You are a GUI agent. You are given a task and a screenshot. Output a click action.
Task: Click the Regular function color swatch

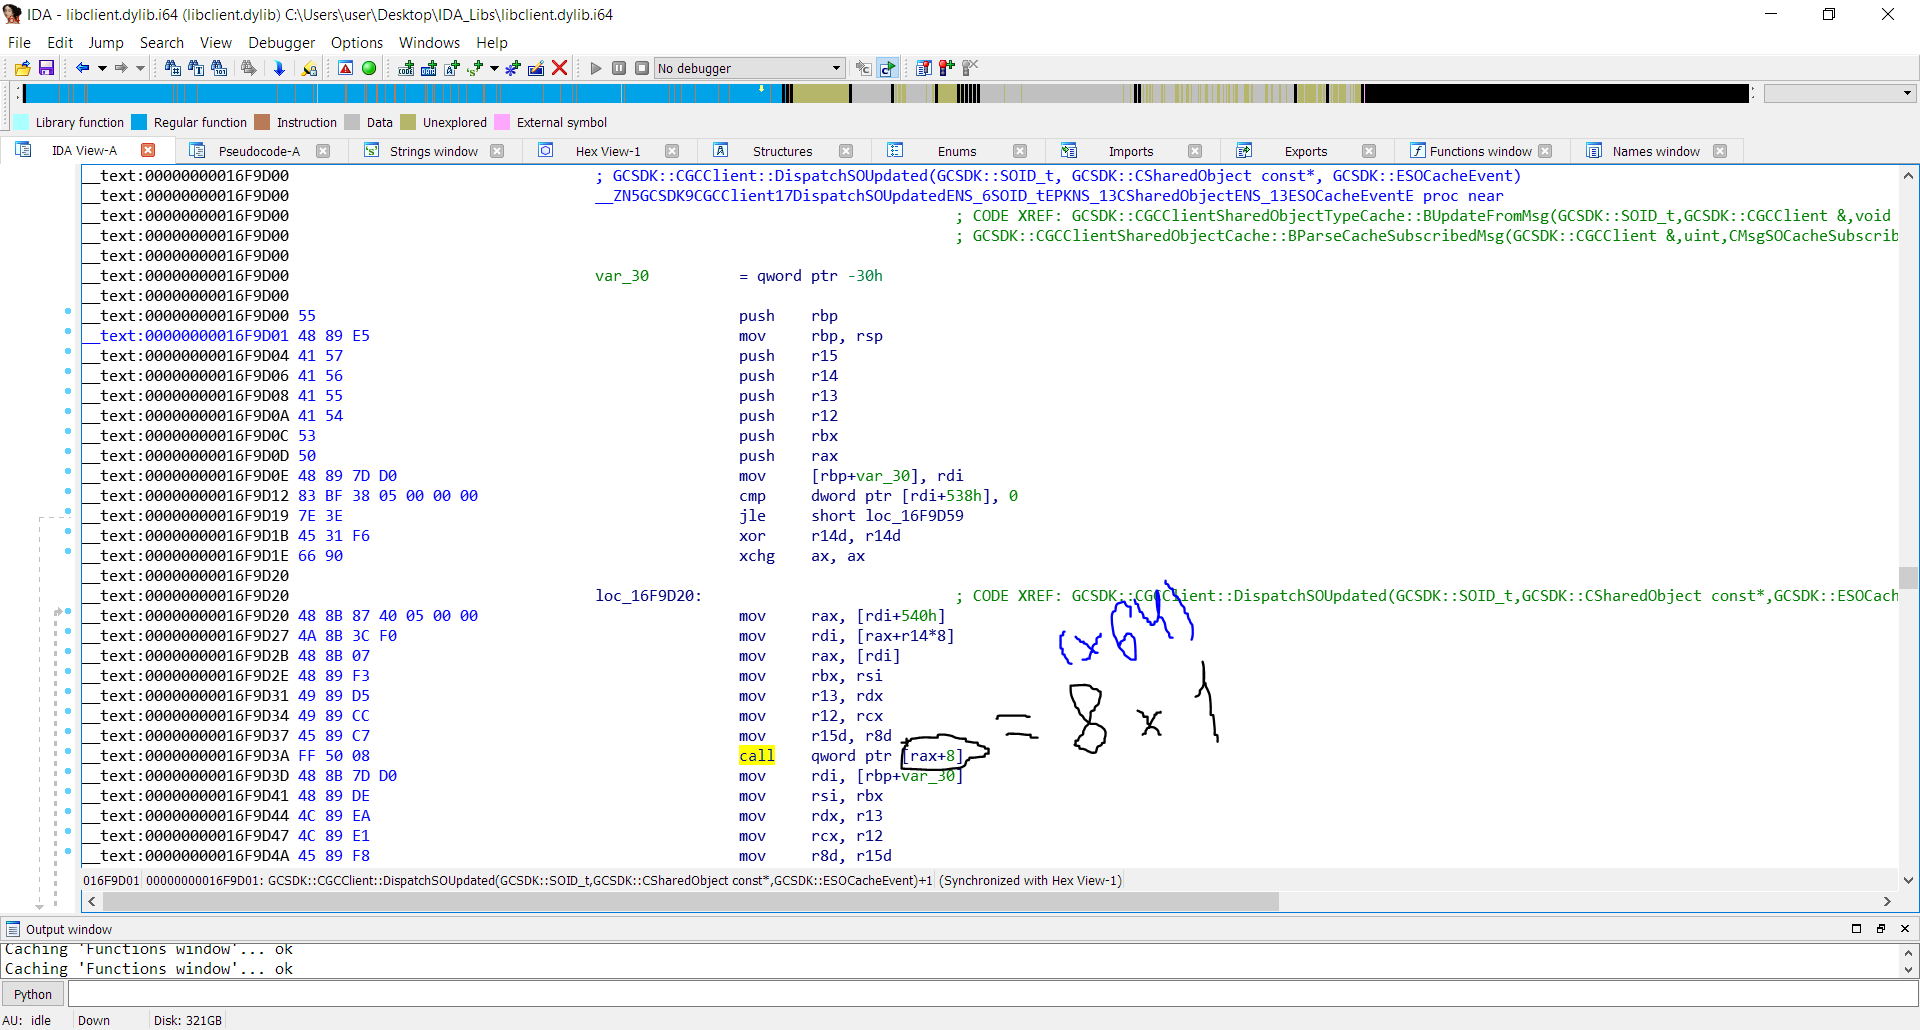click(139, 122)
